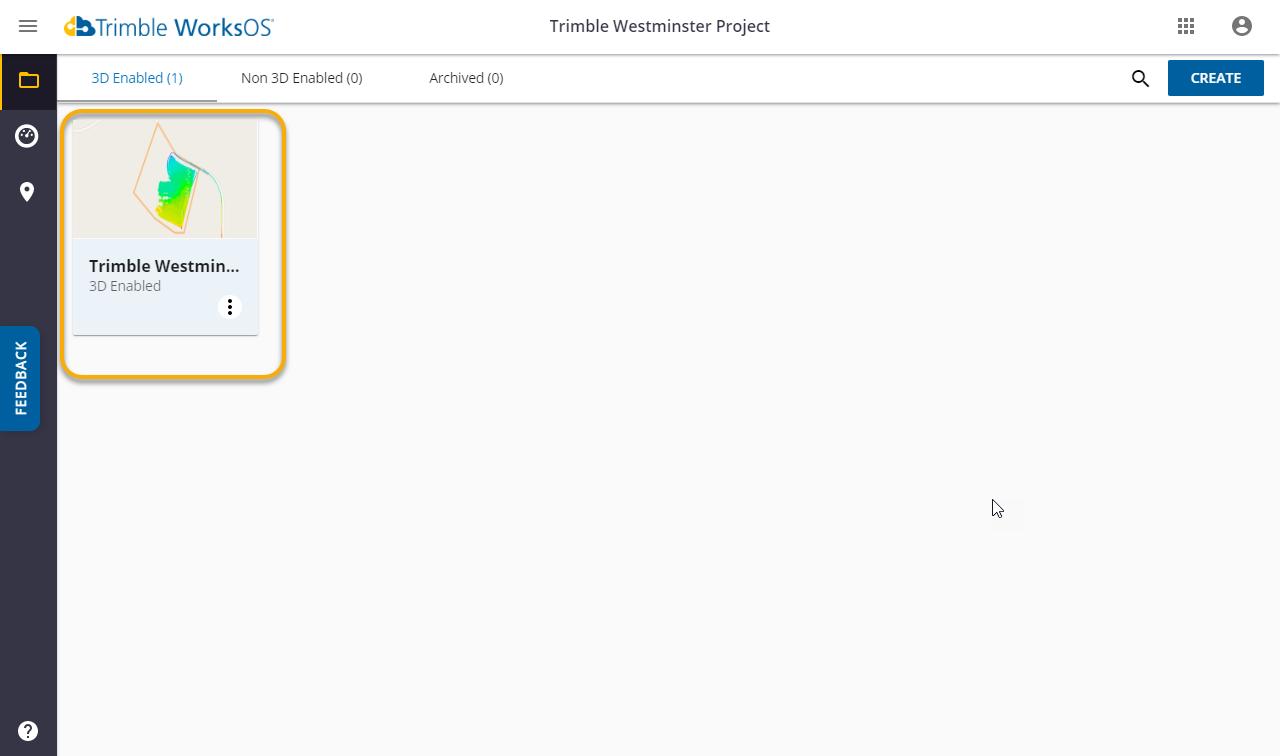Switch to the Non 3D Enabled tab
Image resolution: width=1280 pixels, height=756 pixels.
[301, 78]
